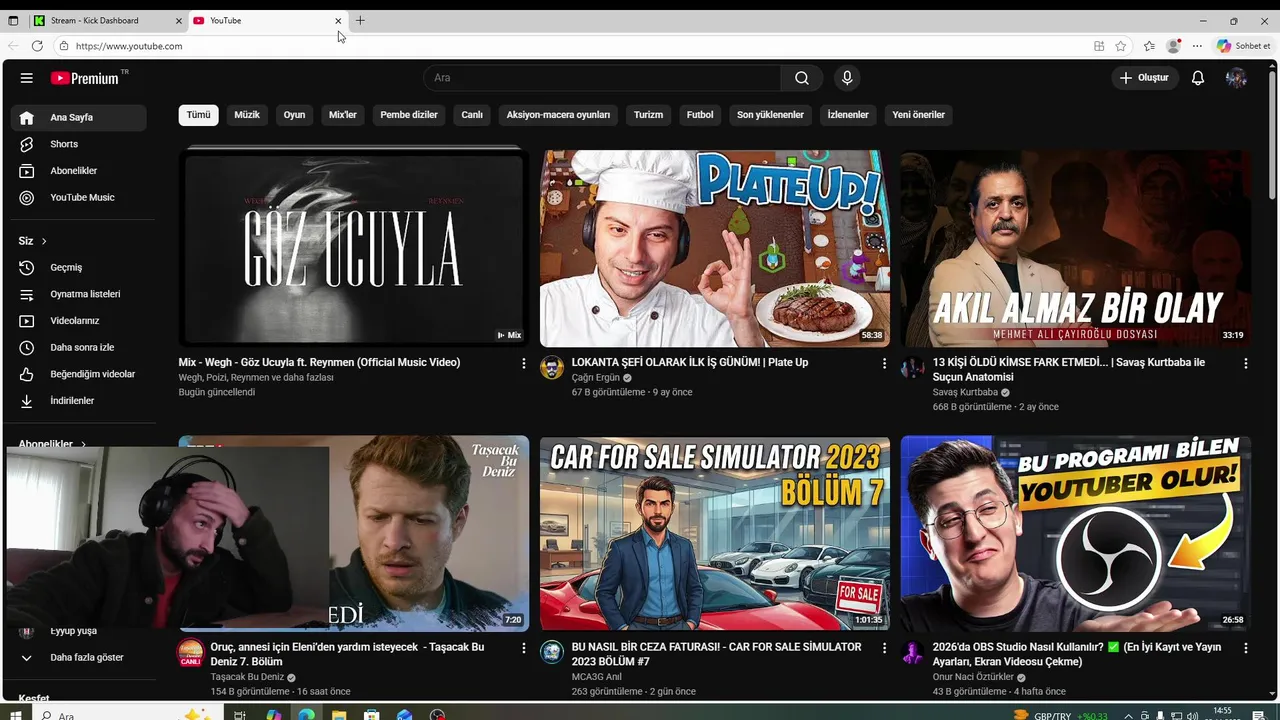Screen dimensions: 1280x720
Task: Open Videolarınız in the sidebar
Action: (79, 321)
